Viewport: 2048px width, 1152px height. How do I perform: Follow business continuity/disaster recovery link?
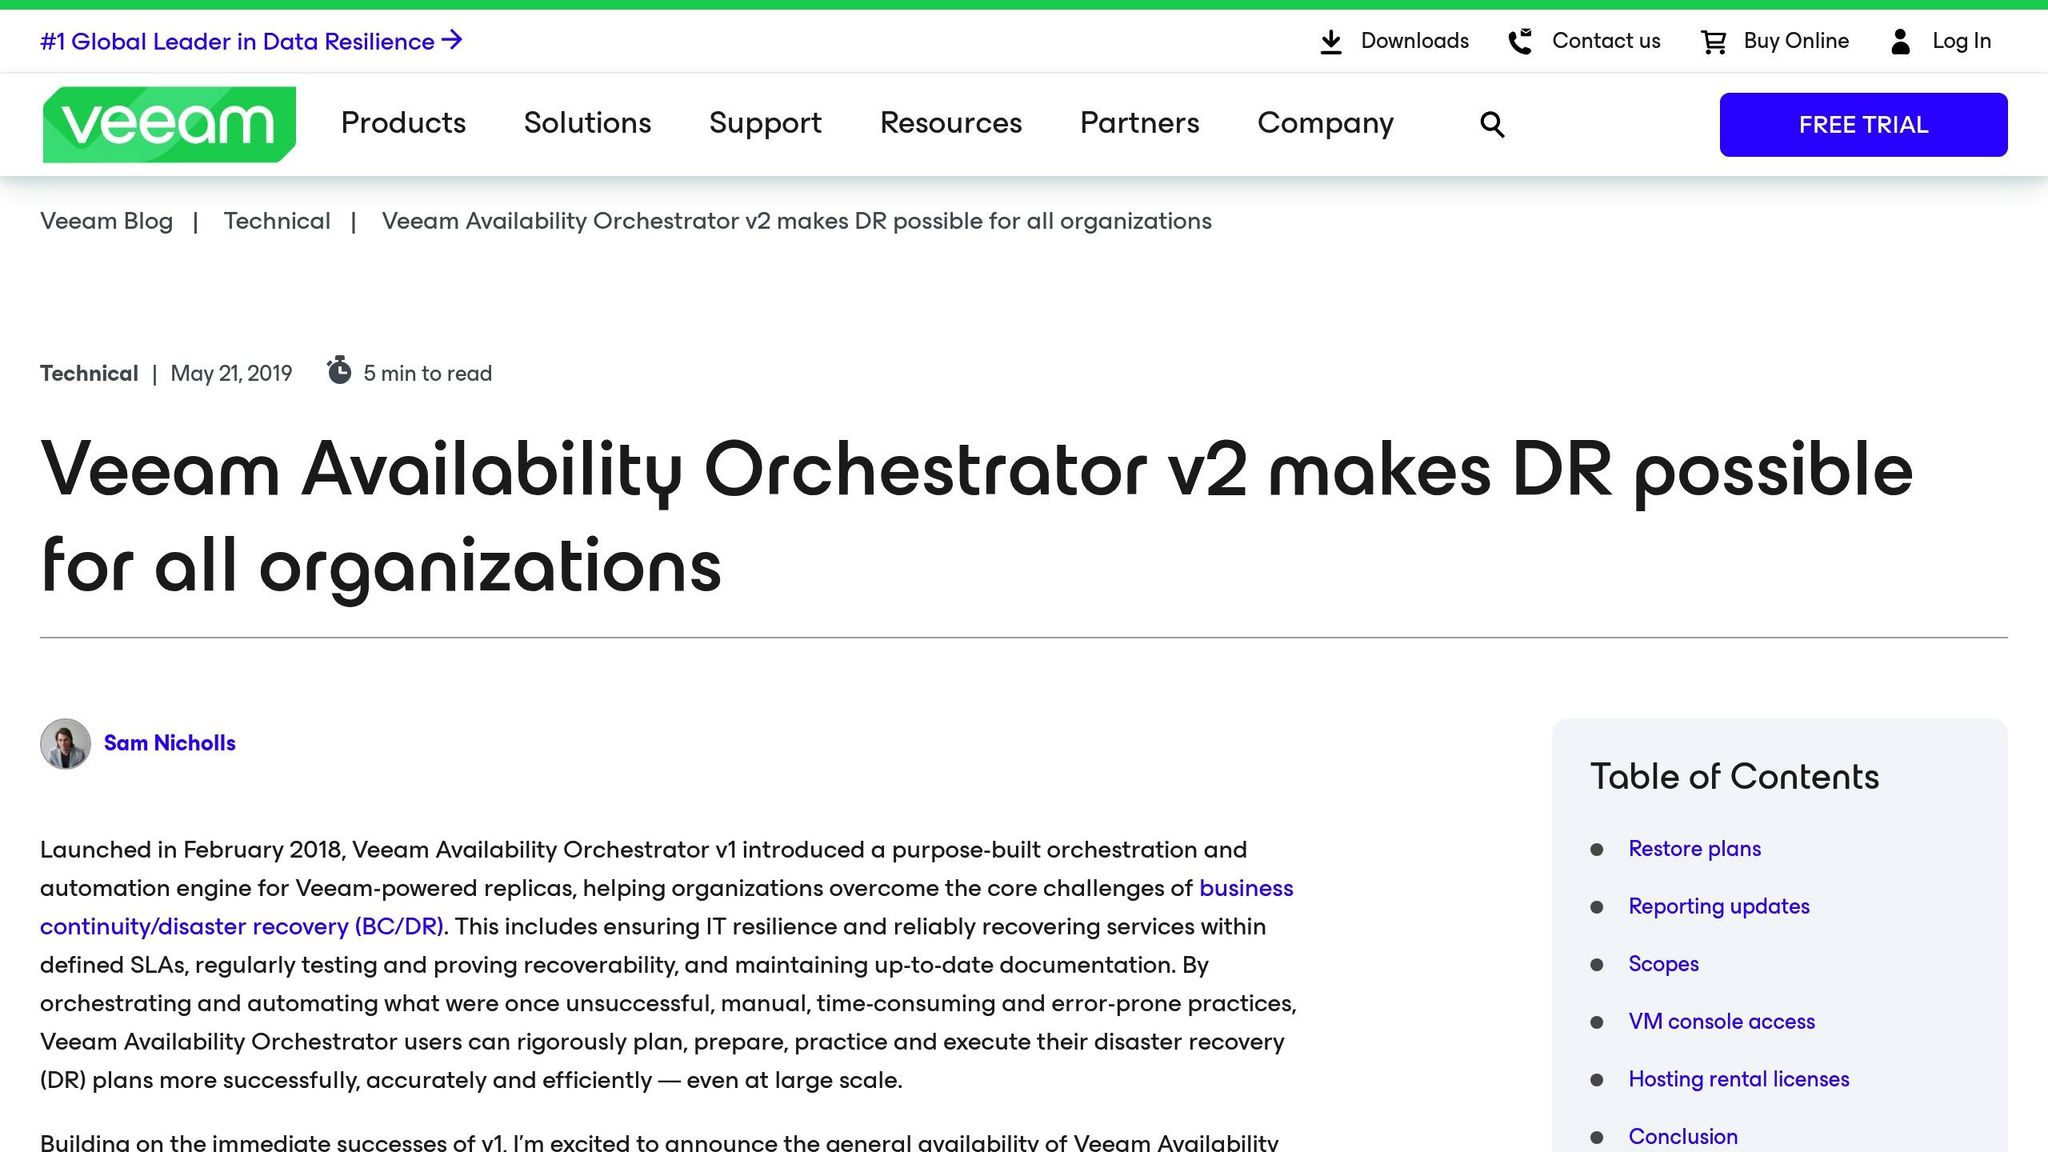(666, 907)
